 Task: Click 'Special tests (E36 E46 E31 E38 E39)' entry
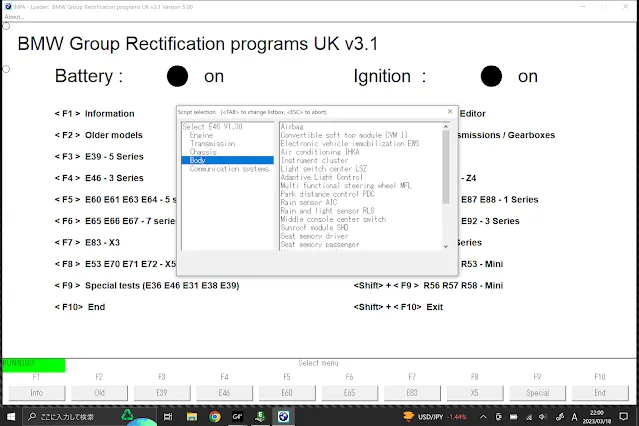(x=162, y=286)
